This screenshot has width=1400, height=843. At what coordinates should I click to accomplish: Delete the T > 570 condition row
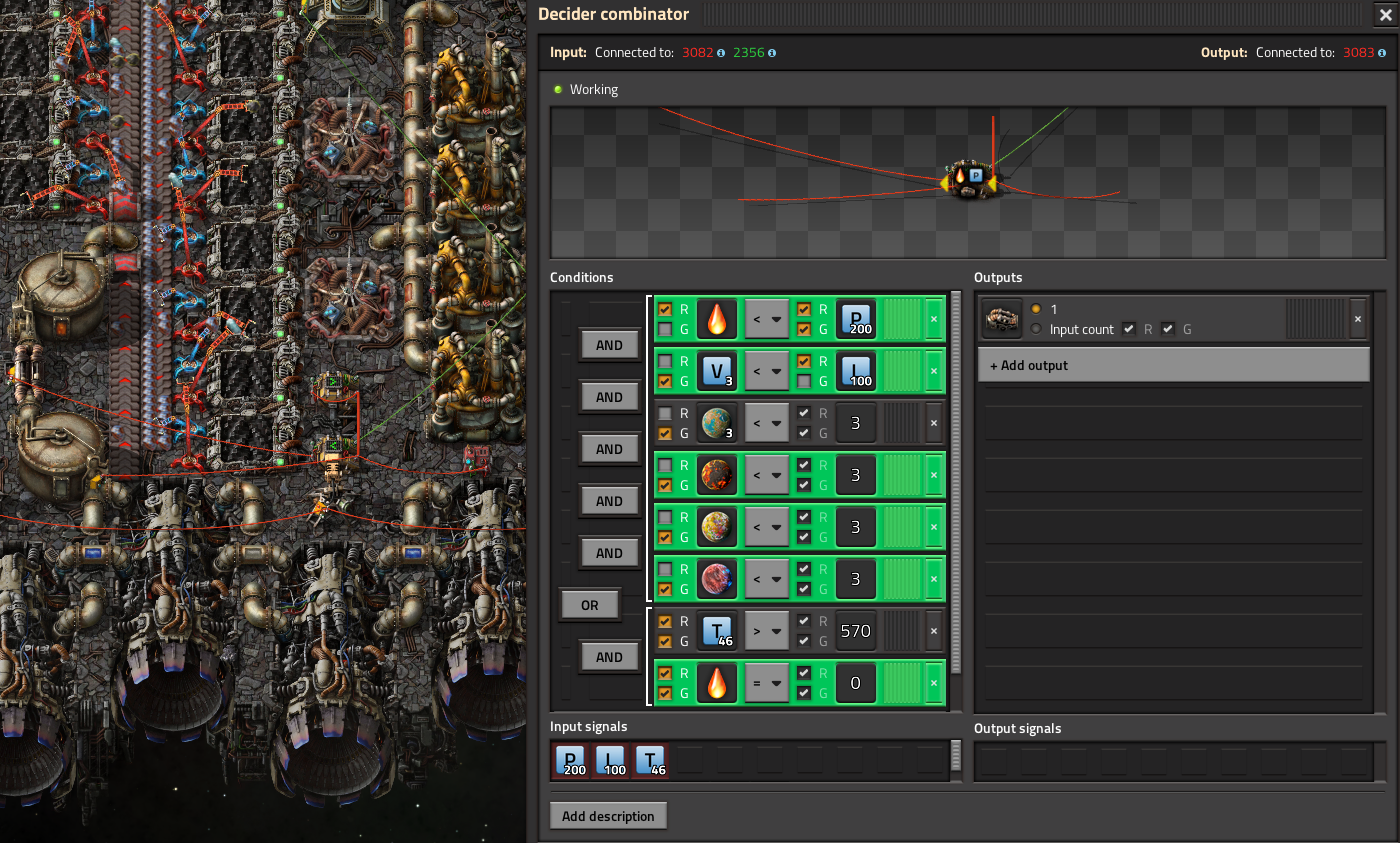(x=934, y=631)
